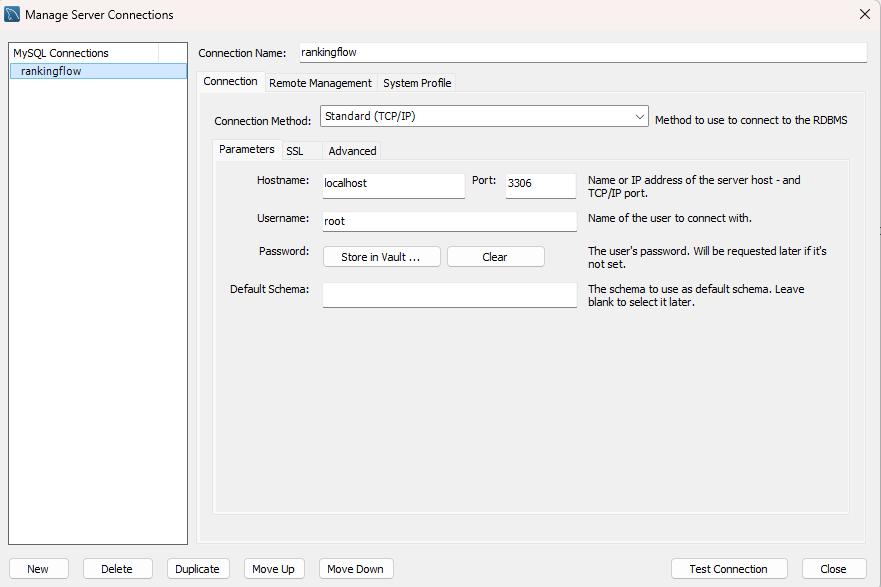The height and width of the screenshot is (587, 881).
Task: Click the 'Default Schema:' label
Action: (269, 289)
